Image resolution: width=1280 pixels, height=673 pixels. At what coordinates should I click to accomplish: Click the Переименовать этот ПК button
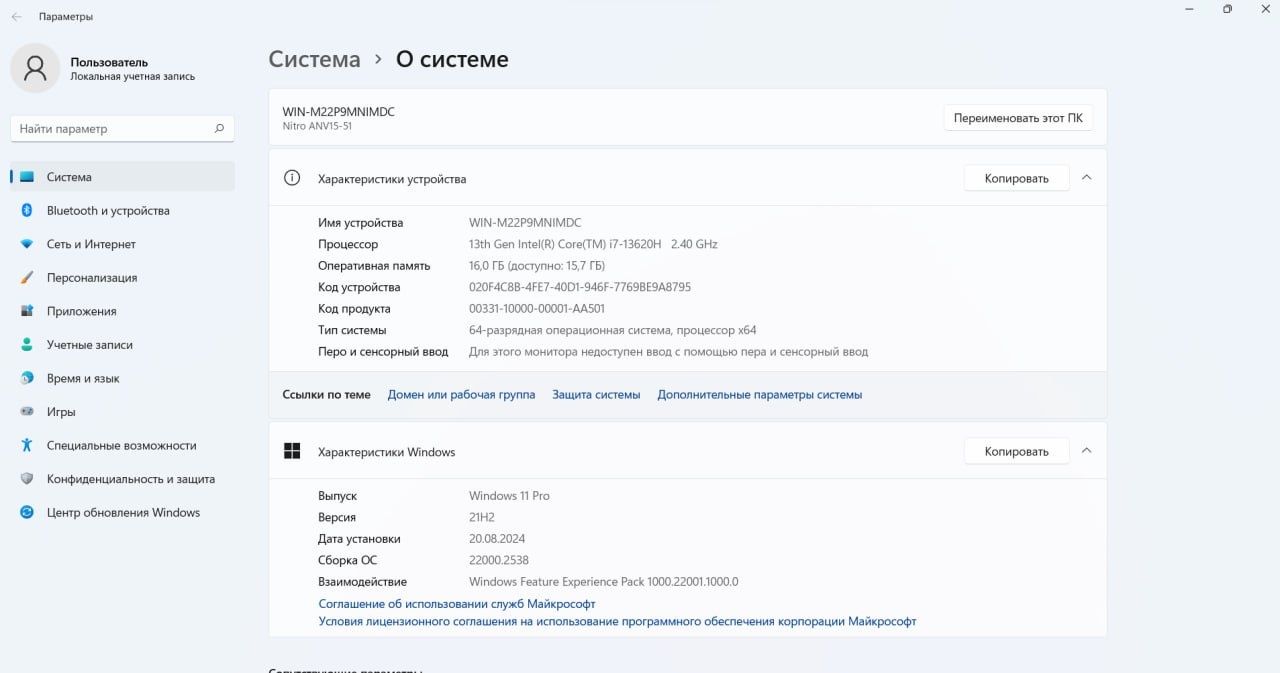click(x=1018, y=117)
